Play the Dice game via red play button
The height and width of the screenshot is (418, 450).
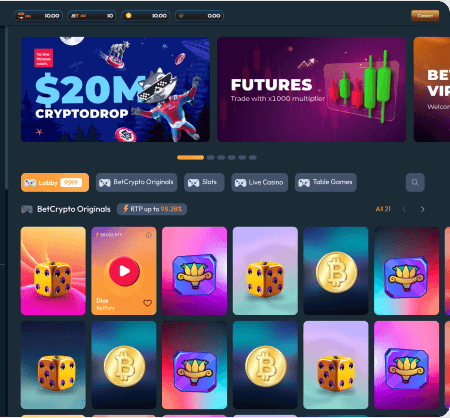(124, 271)
